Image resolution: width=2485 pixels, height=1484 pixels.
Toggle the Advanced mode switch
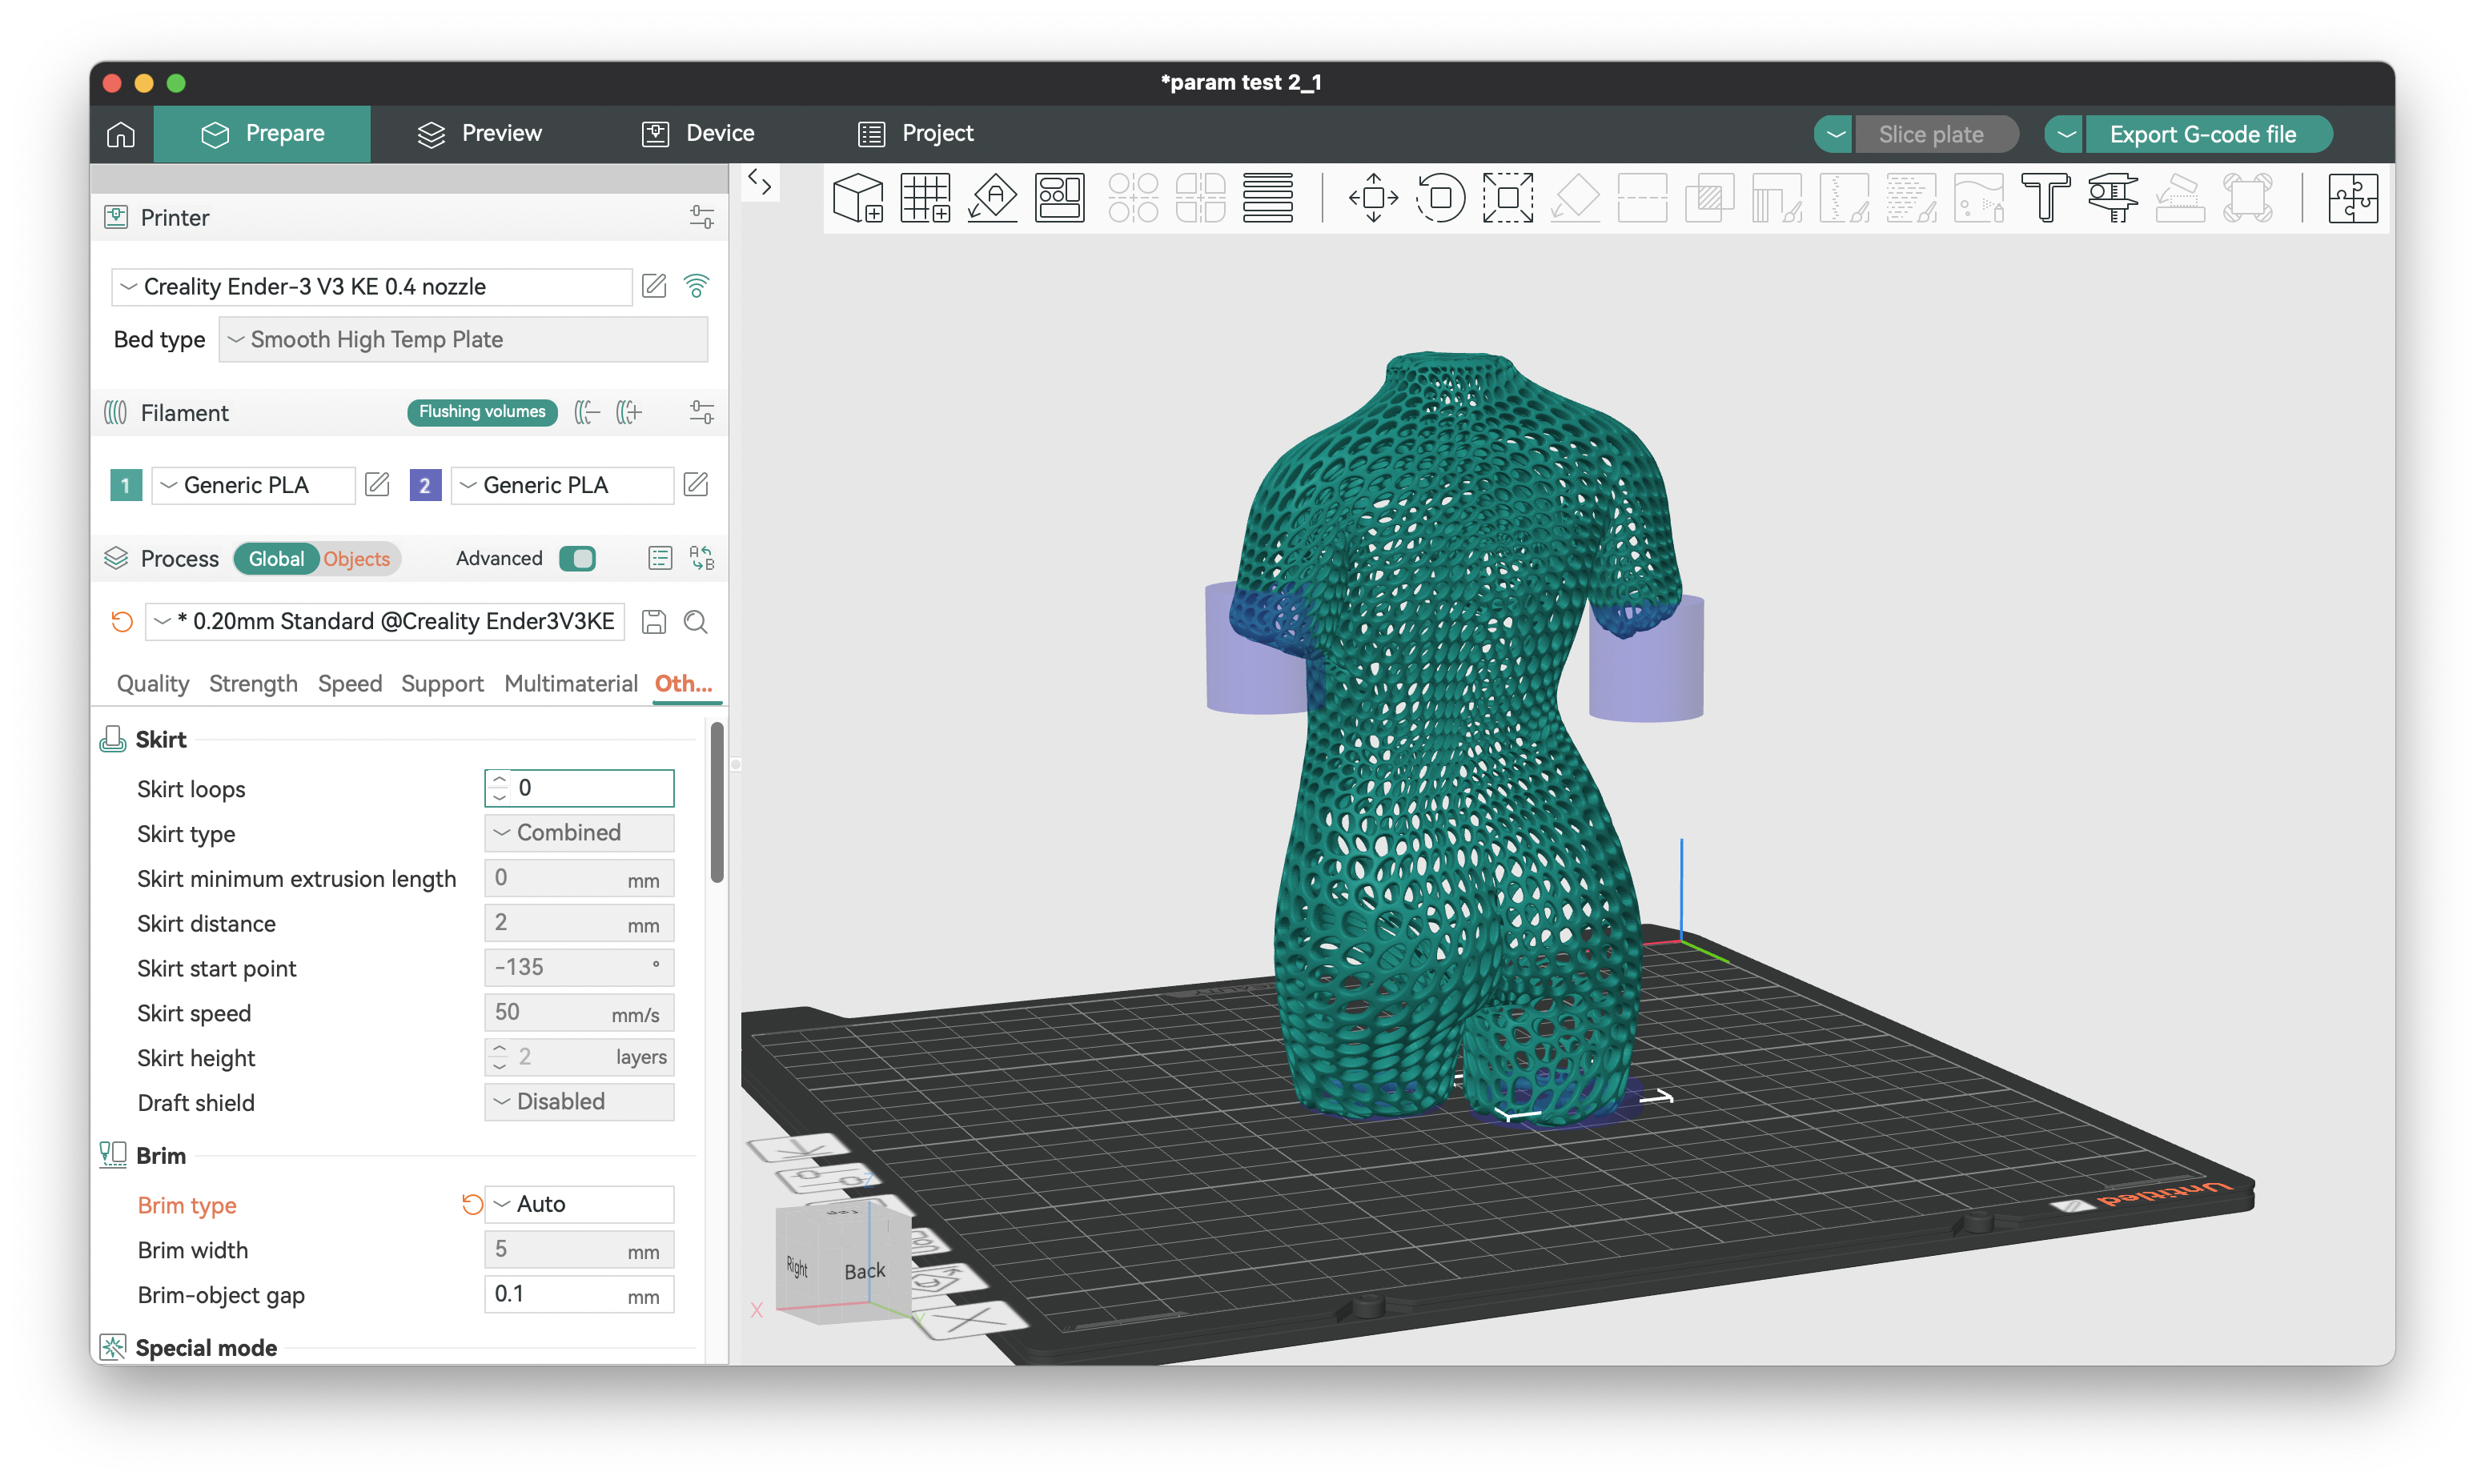pos(577,558)
